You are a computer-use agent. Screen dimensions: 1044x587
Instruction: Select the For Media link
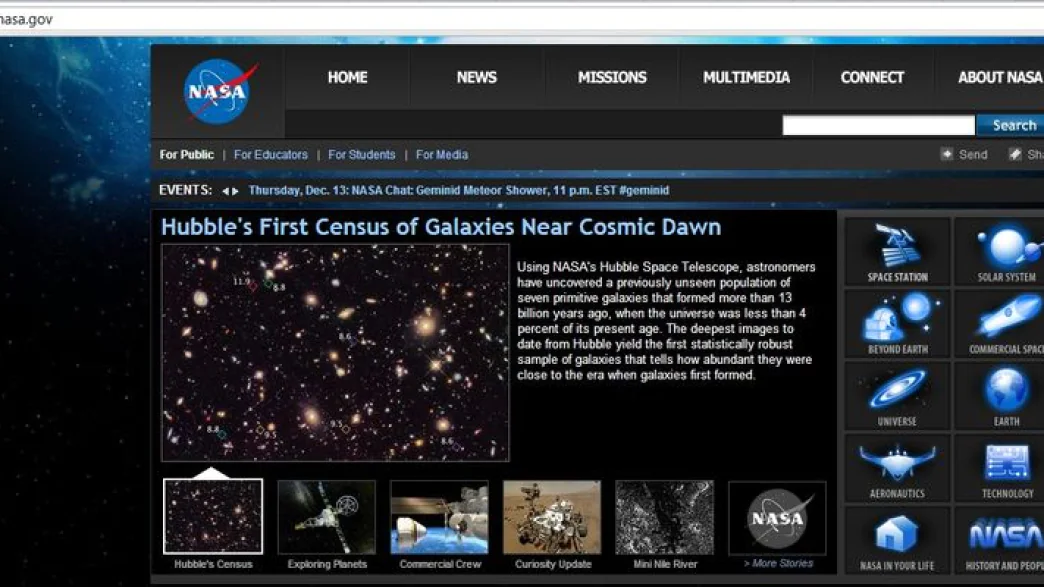442,154
